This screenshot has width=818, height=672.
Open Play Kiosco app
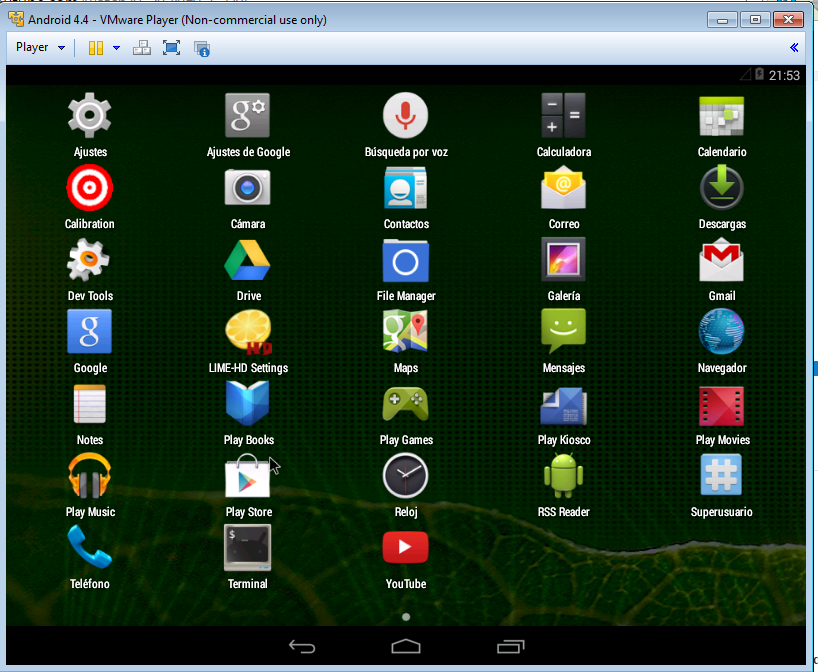click(563, 406)
